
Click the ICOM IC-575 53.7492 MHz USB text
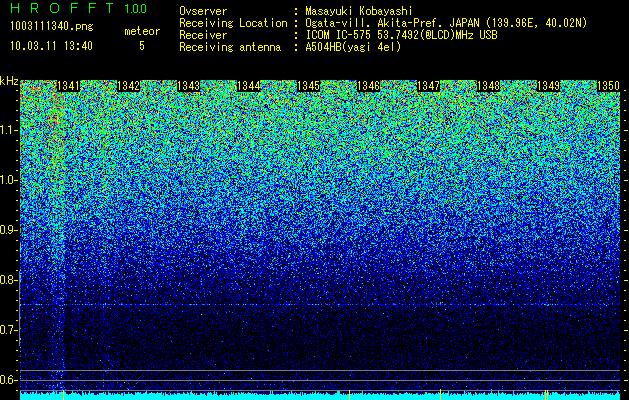(x=402, y=35)
